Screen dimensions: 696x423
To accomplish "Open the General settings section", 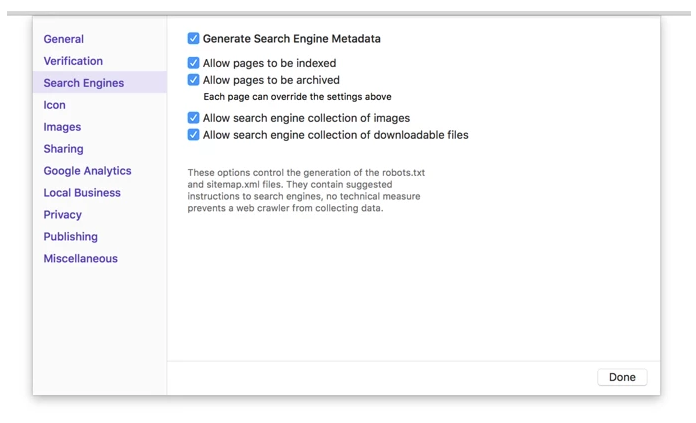I will click(64, 39).
